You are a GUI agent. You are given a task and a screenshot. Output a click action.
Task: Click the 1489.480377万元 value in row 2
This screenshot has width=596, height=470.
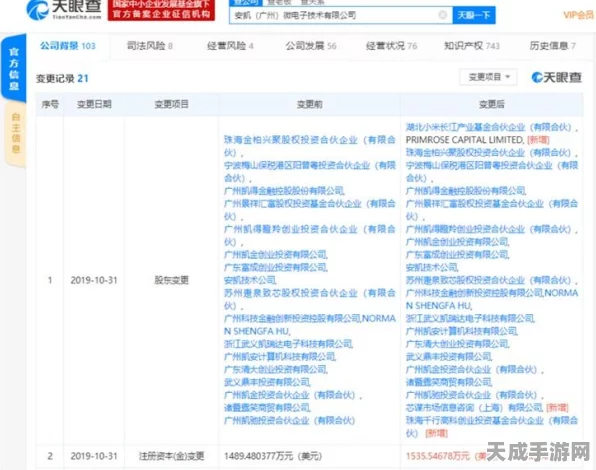pos(273,456)
